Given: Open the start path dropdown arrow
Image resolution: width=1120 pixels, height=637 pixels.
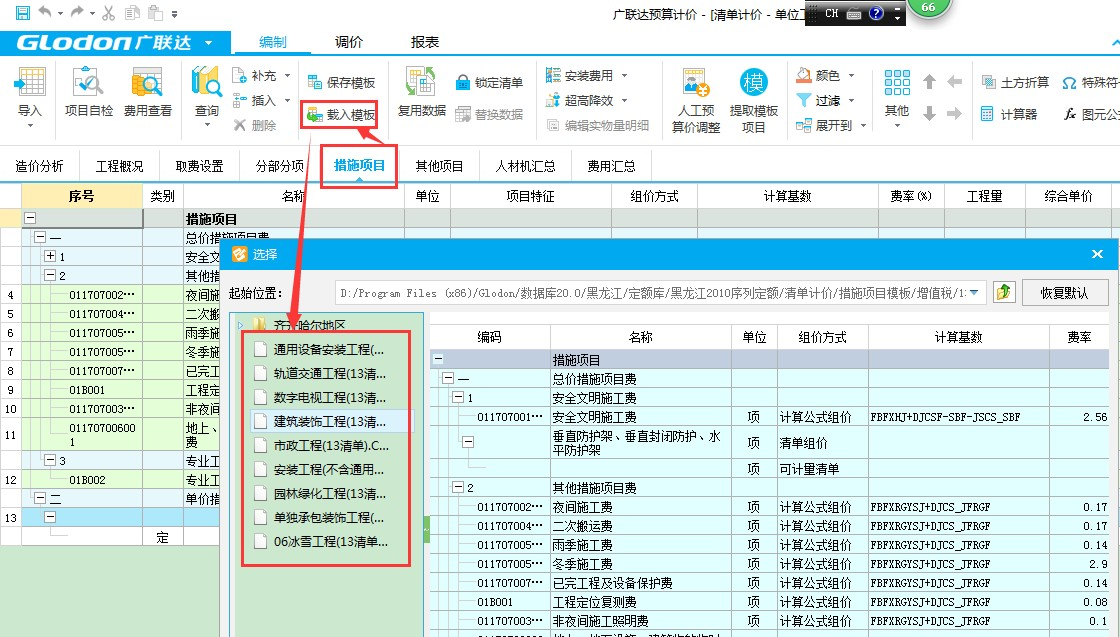Looking at the screenshot, I should pos(975,292).
